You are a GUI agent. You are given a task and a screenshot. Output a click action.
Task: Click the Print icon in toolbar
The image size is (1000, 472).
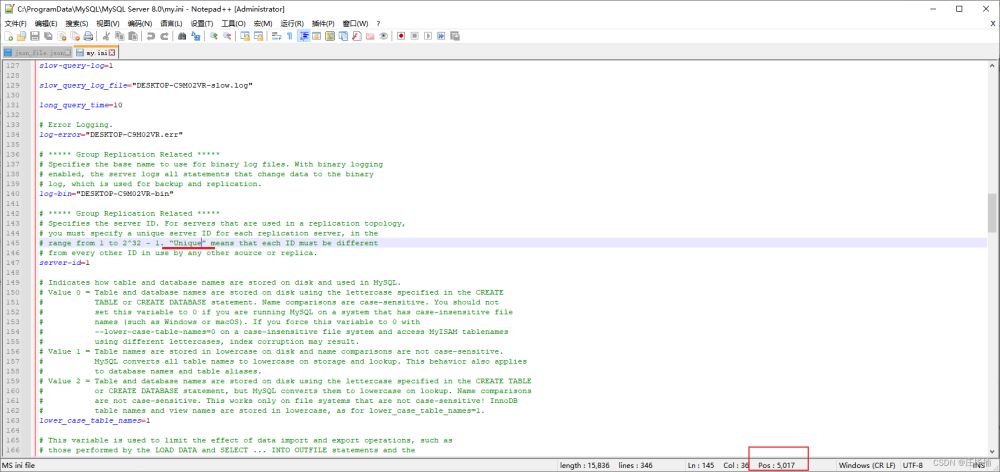coord(90,36)
